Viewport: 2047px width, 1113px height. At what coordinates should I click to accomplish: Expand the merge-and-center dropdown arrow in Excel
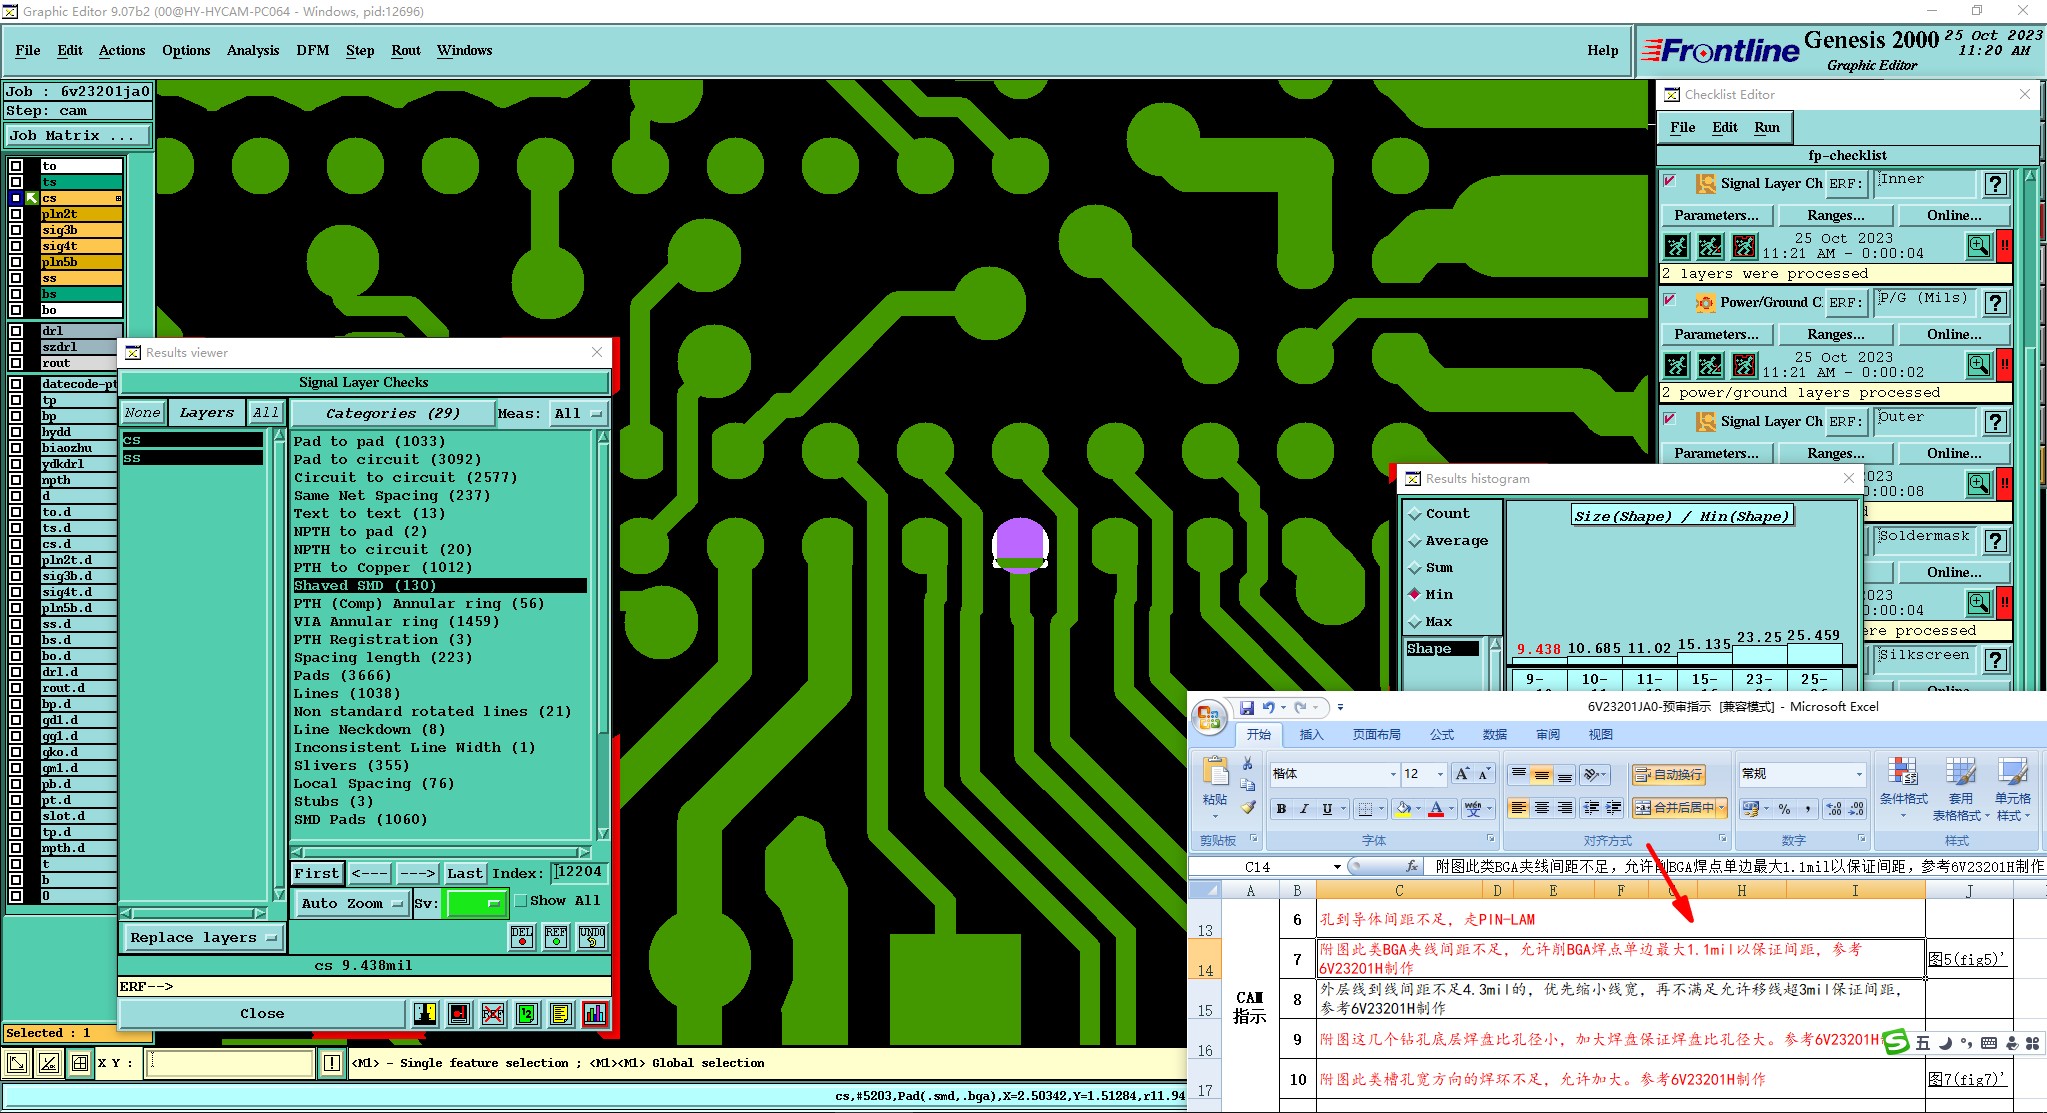[x=1721, y=808]
